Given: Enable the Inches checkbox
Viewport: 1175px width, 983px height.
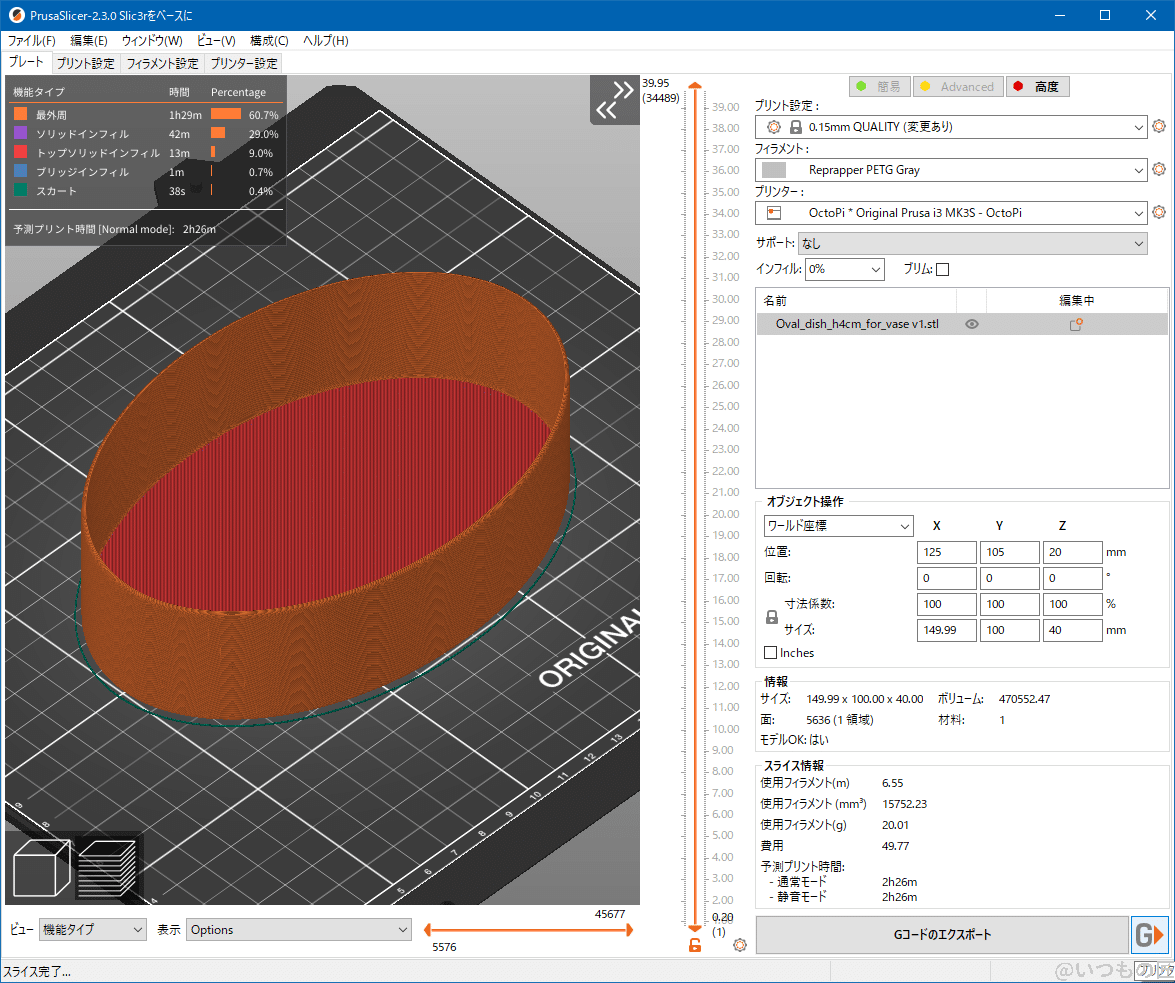Looking at the screenshot, I should click(769, 651).
